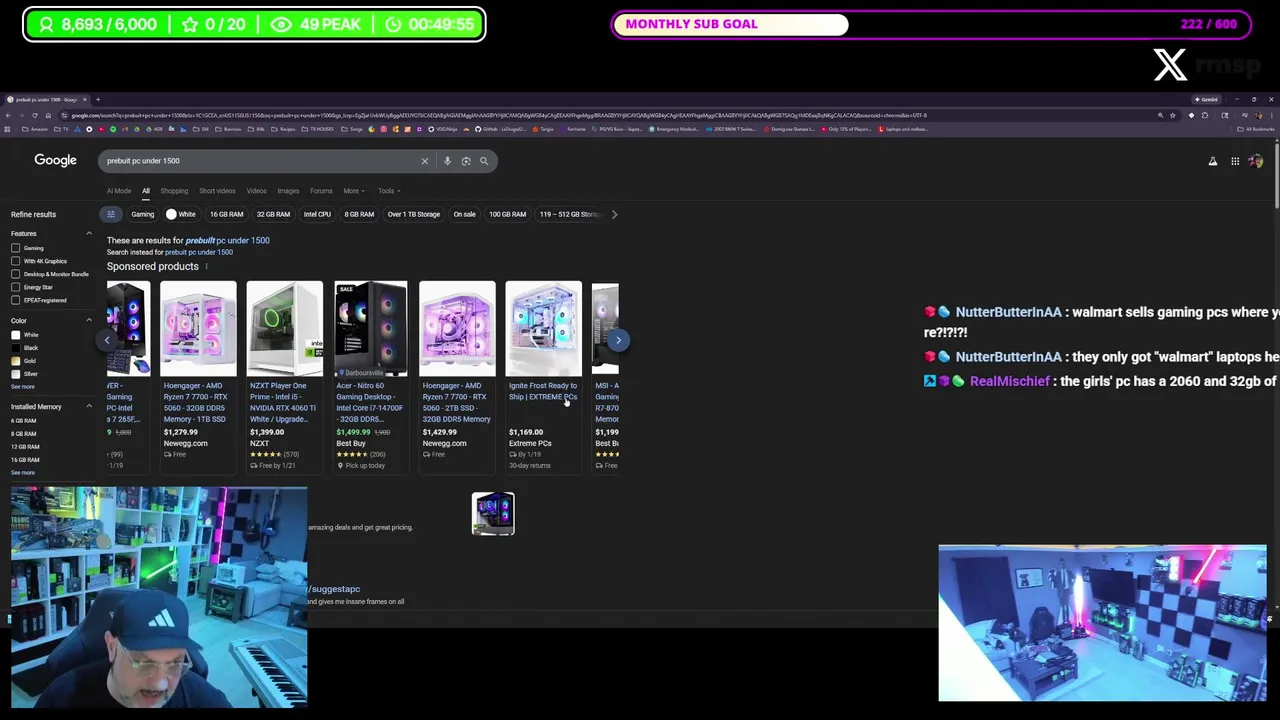Collapse the Installed Memory filter section

(89, 407)
